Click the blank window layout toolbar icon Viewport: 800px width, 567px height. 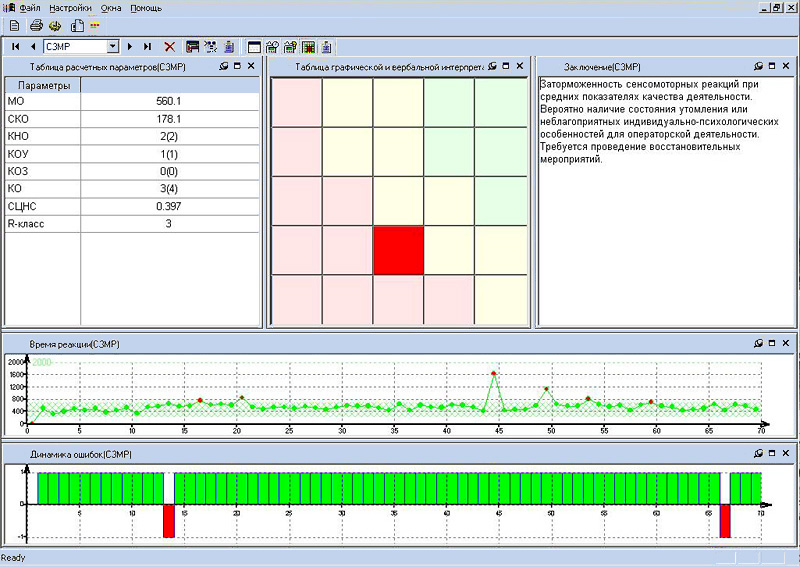pyautogui.click(x=254, y=46)
